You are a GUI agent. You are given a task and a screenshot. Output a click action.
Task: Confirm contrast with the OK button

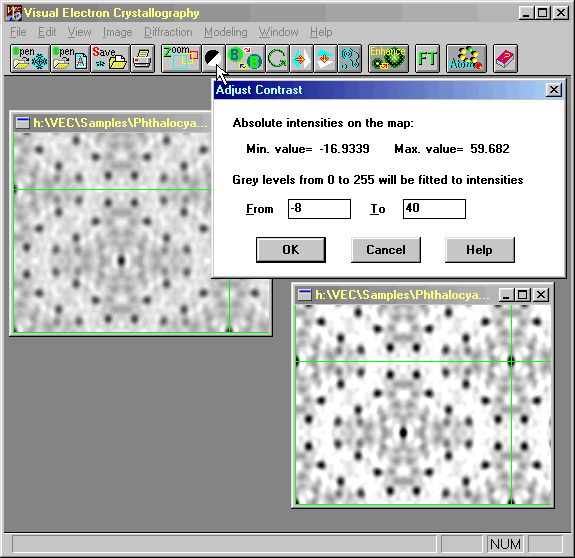click(x=290, y=250)
